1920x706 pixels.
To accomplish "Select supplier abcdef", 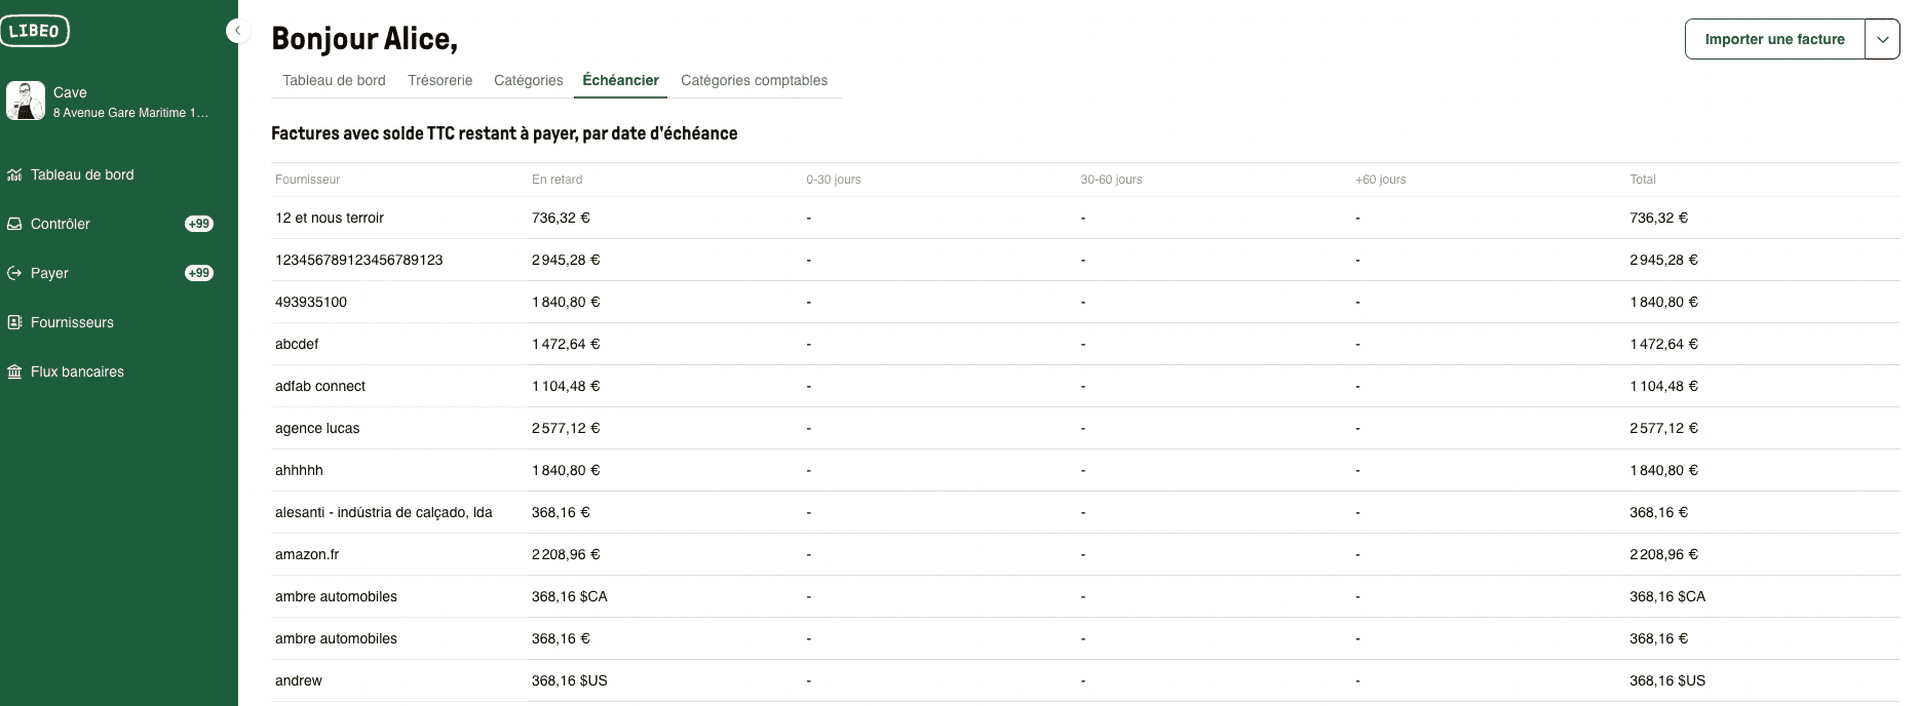I will point(297,344).
